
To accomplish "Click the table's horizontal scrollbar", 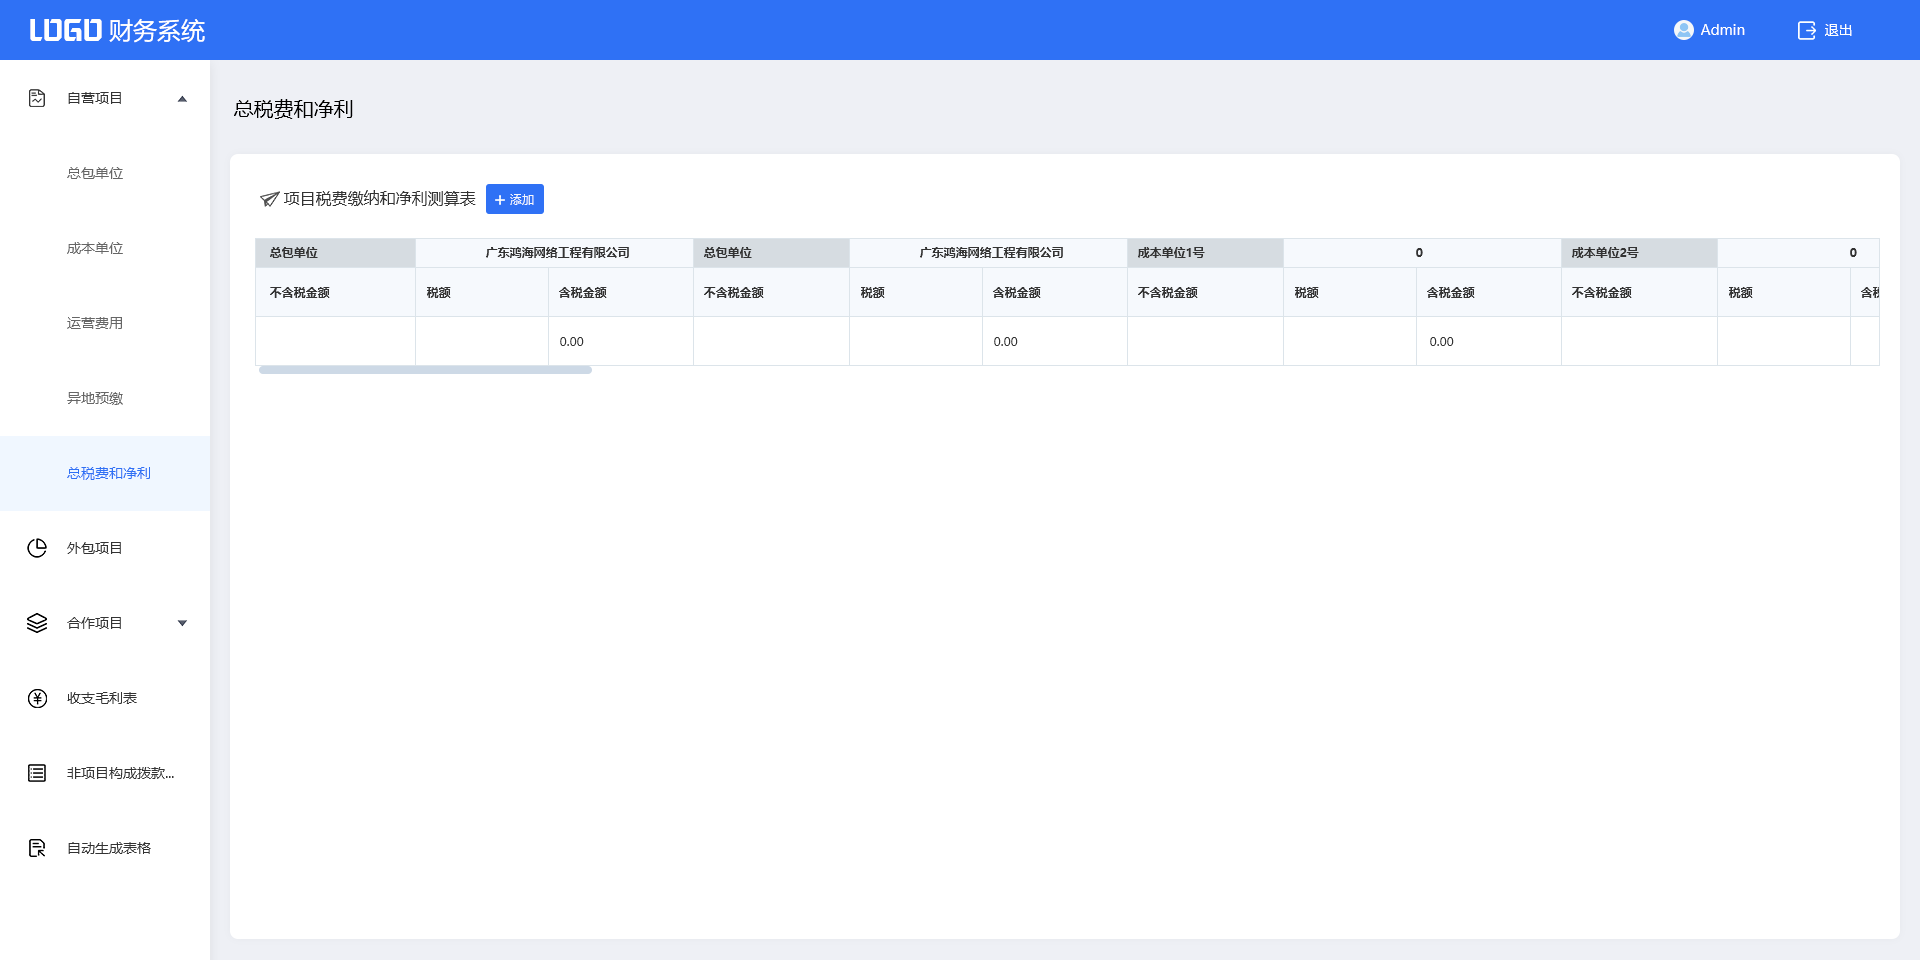I will (425, 370).
